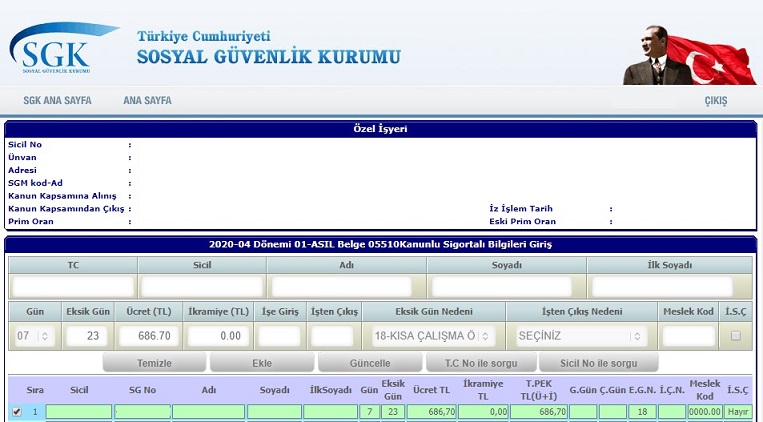Screen dimensions: 763x422
Task: Open Eksik Gün Nedeni dropdown
Action: (434, 336)
